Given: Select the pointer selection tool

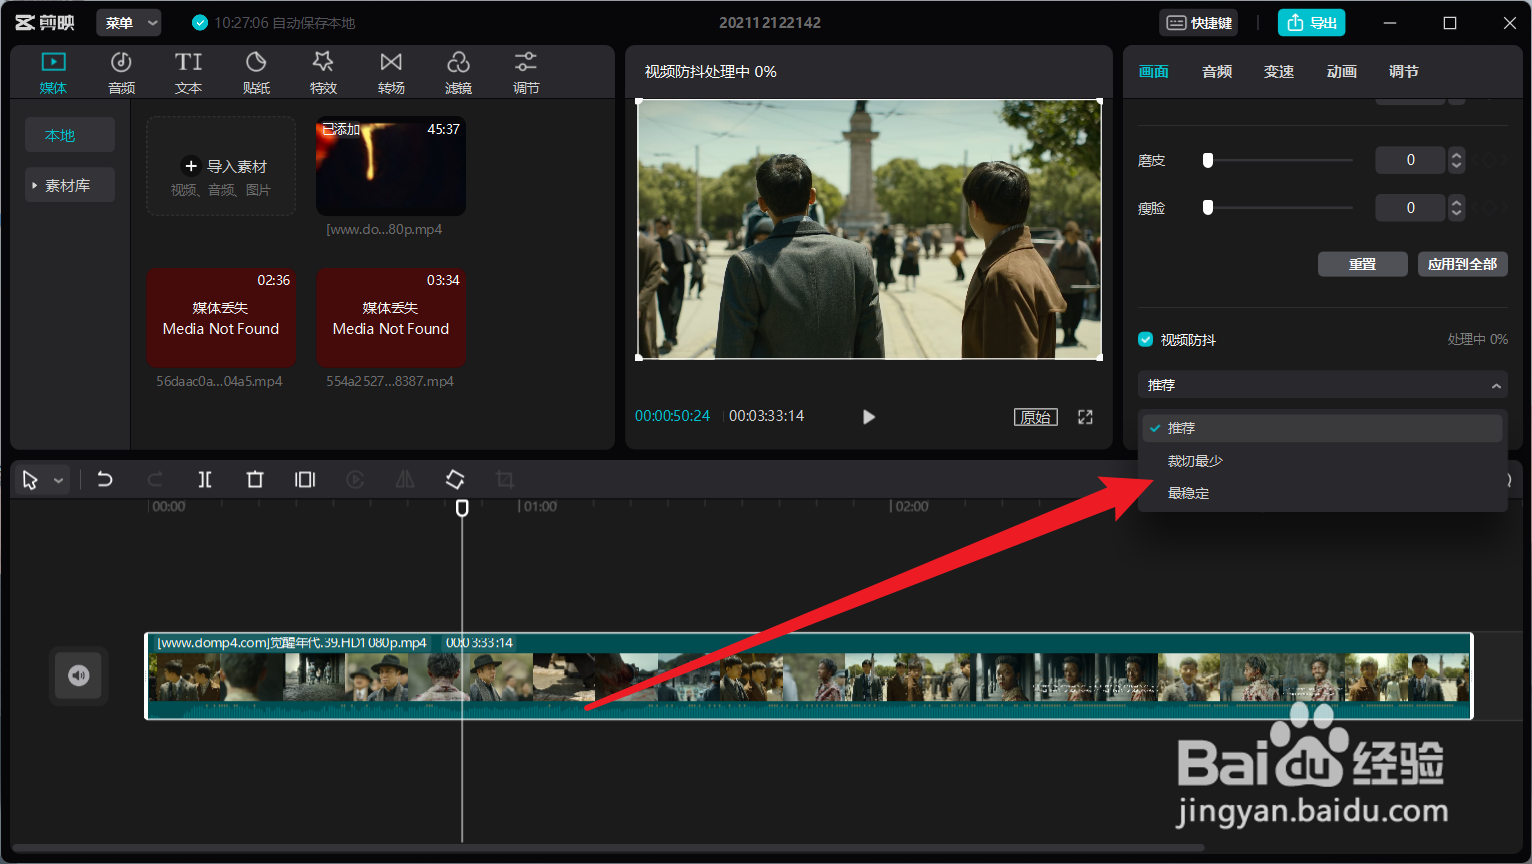Looking at the screenshot, I should click(x=30, y=480).
